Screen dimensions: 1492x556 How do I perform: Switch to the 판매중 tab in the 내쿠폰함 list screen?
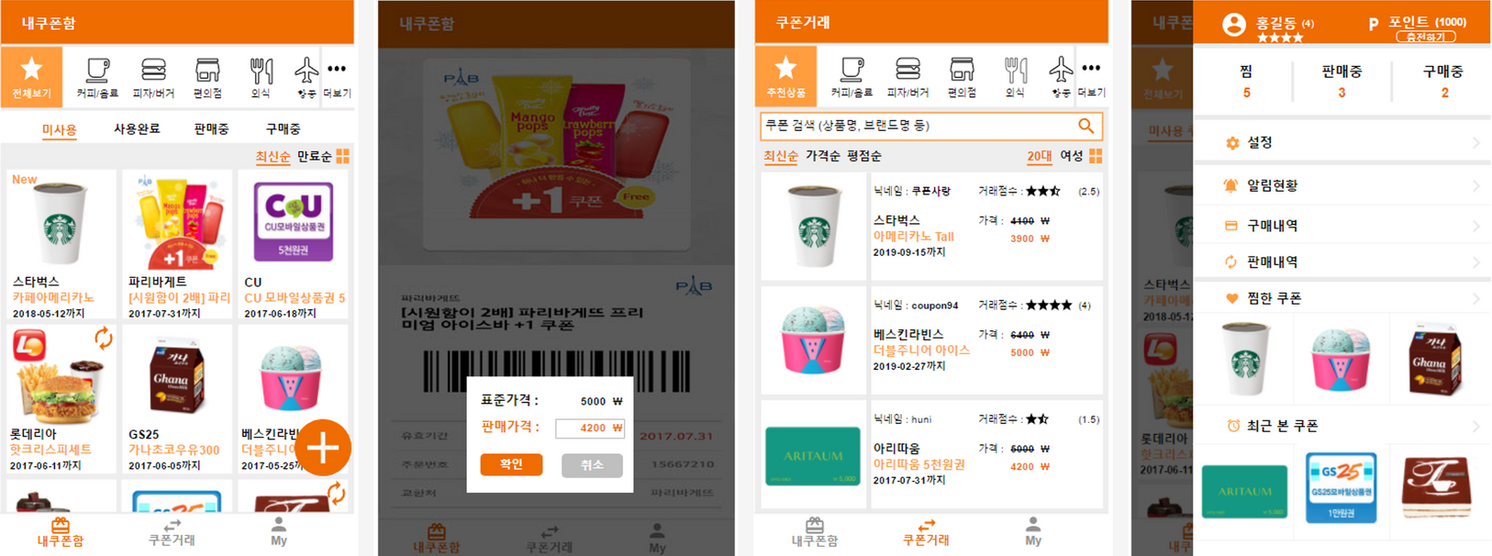tap(212, 129)
